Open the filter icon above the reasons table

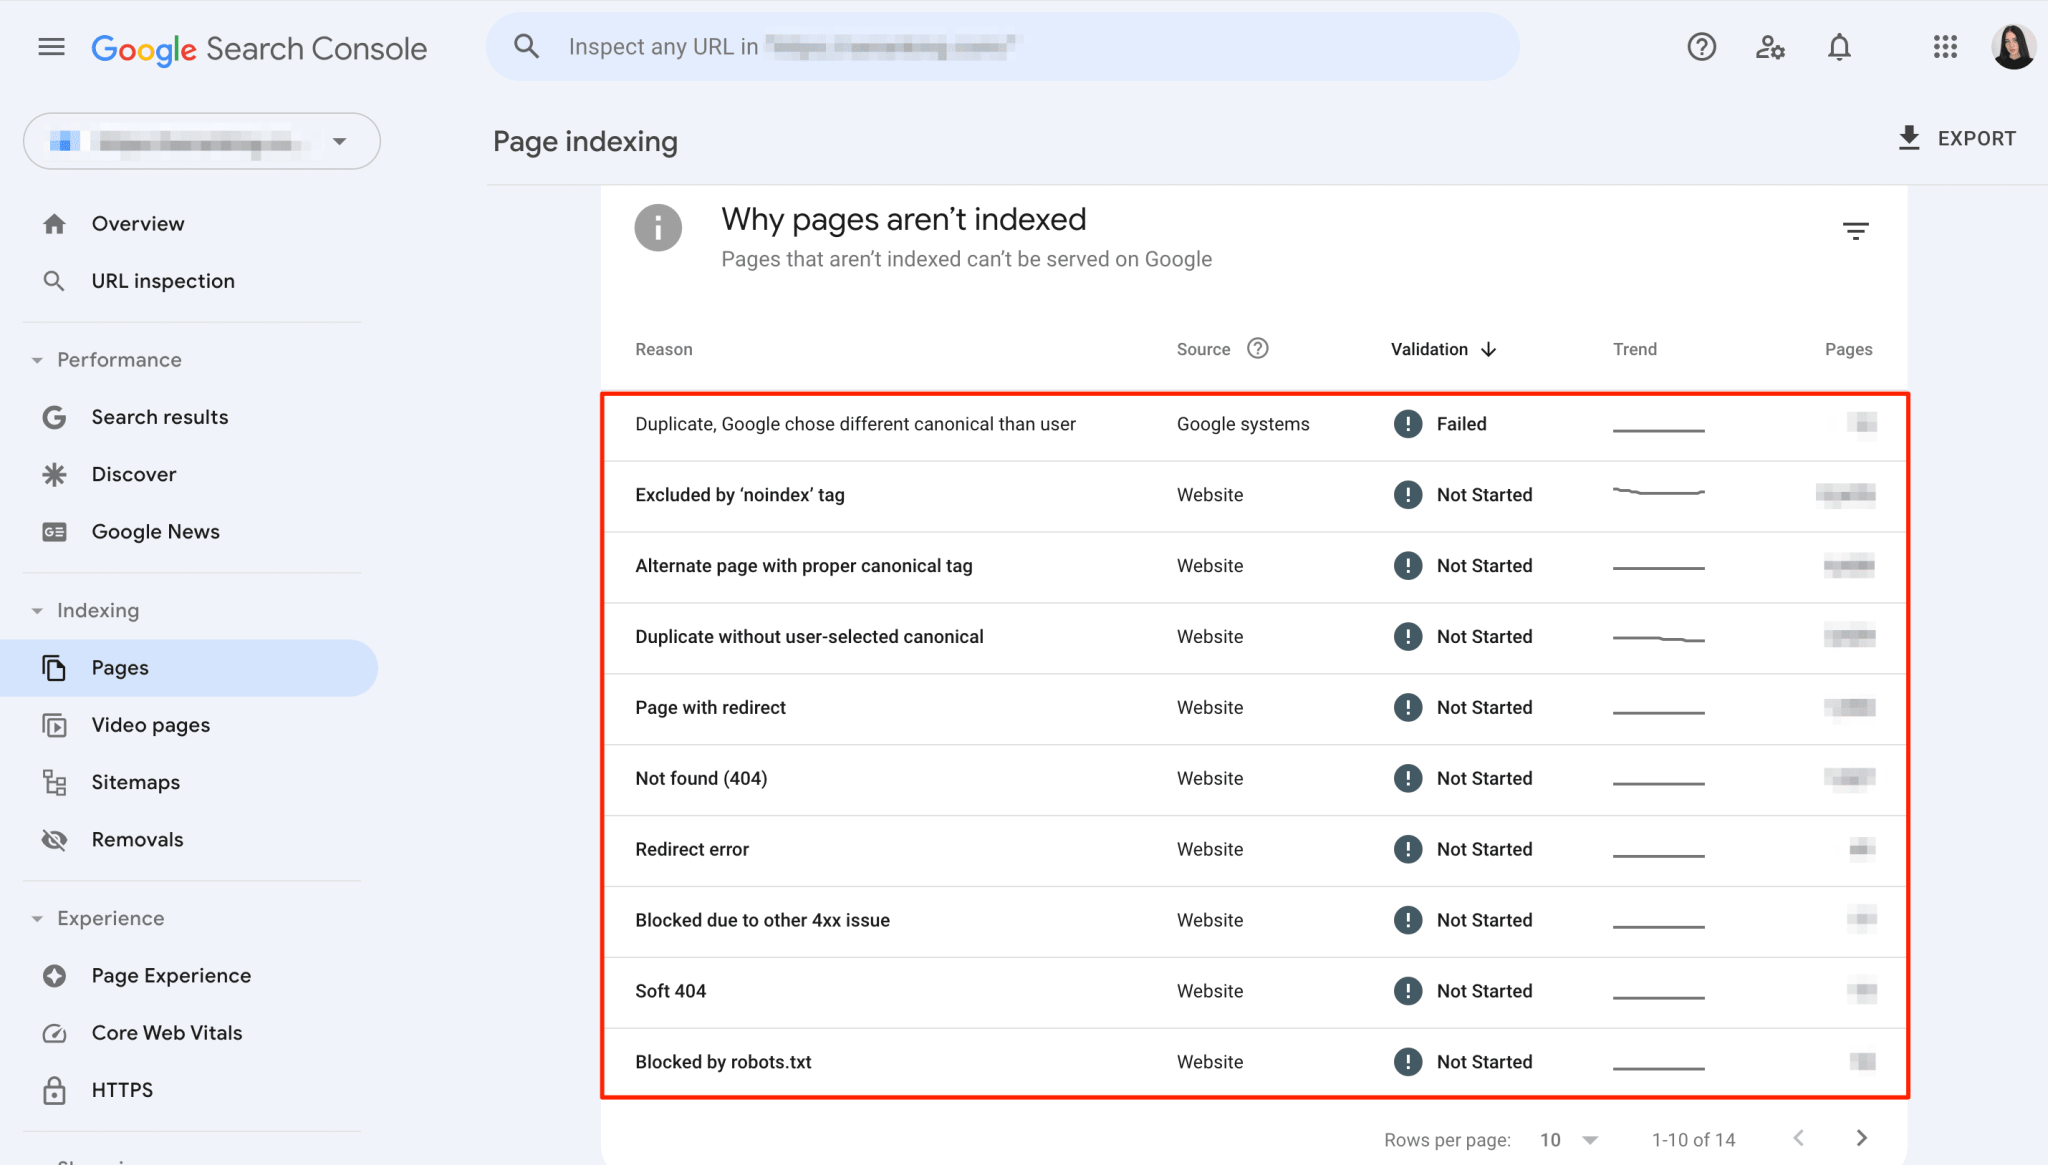1856,229
